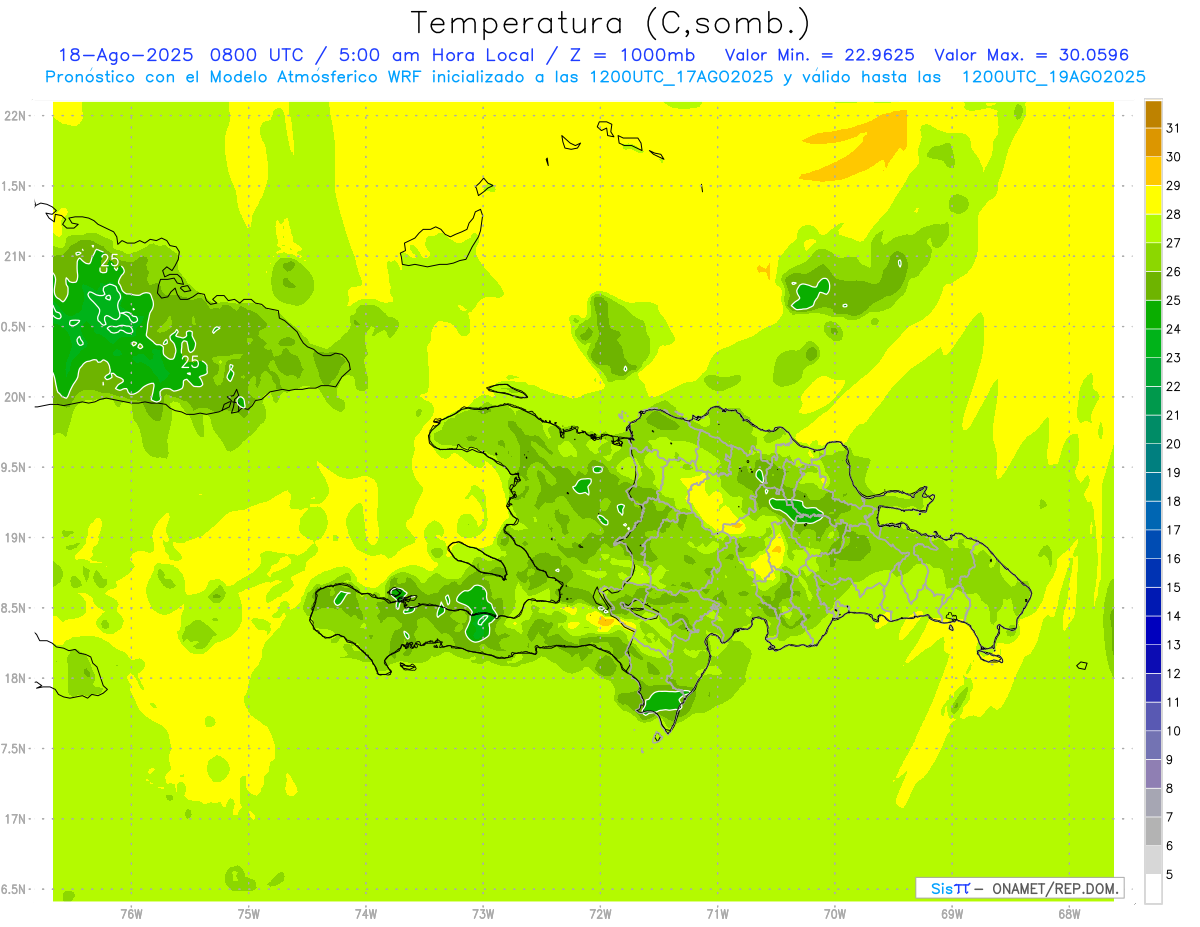
Task: Click the dark brown-orange segment above colorbar label 31
Action: tap(1153, 113)
